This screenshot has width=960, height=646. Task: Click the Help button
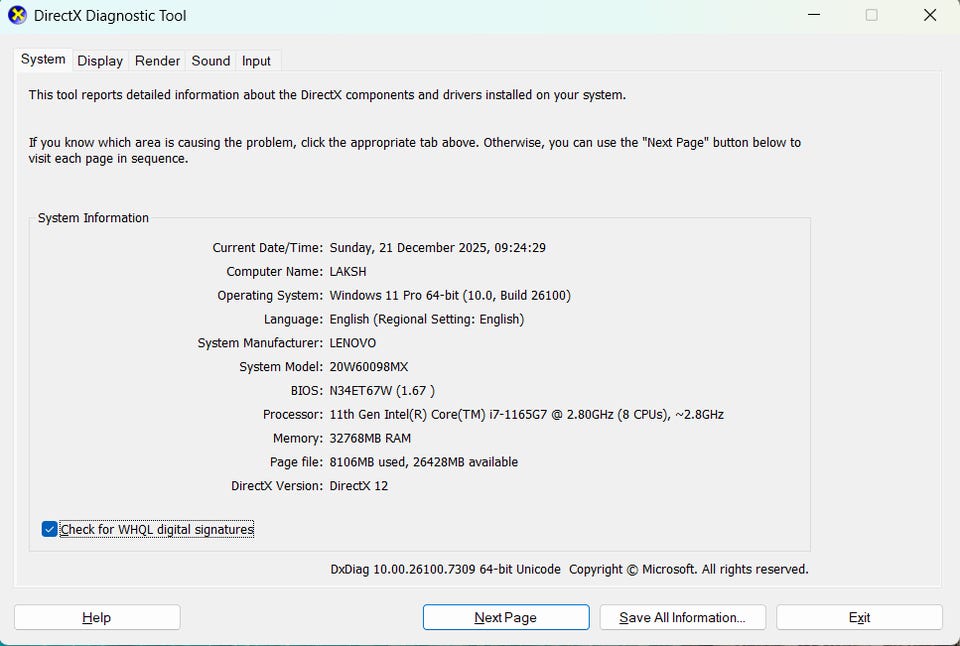97,617
